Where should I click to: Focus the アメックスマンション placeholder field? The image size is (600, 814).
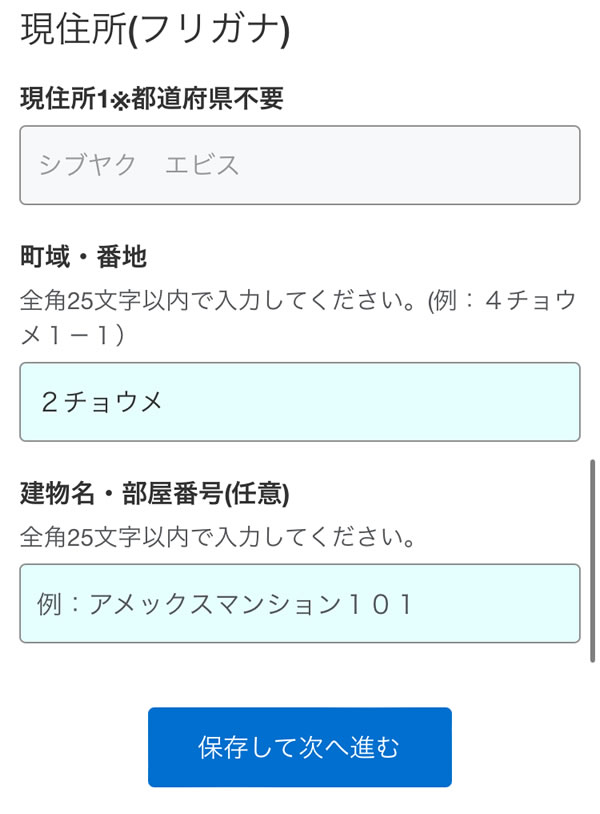point(299,603)
